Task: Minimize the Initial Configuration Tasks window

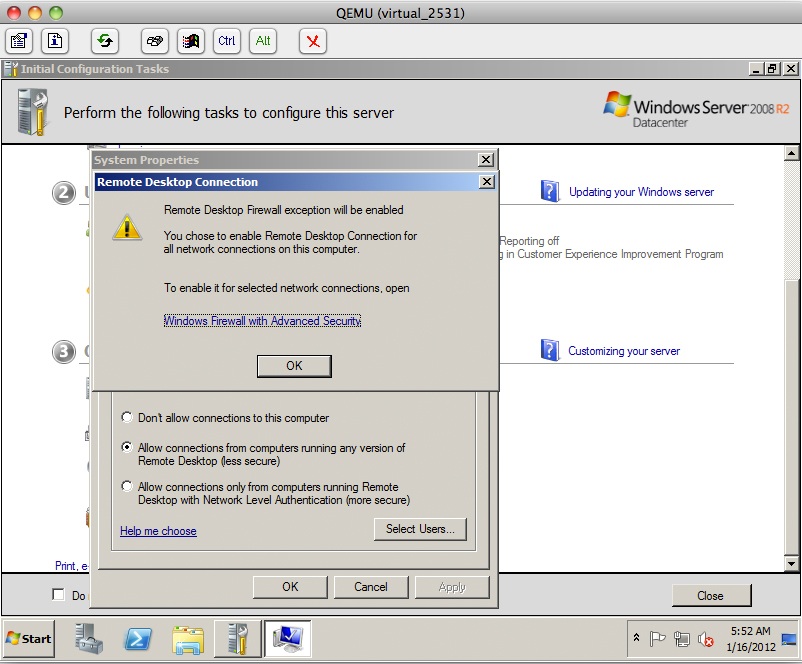Action: coord(756,69)
